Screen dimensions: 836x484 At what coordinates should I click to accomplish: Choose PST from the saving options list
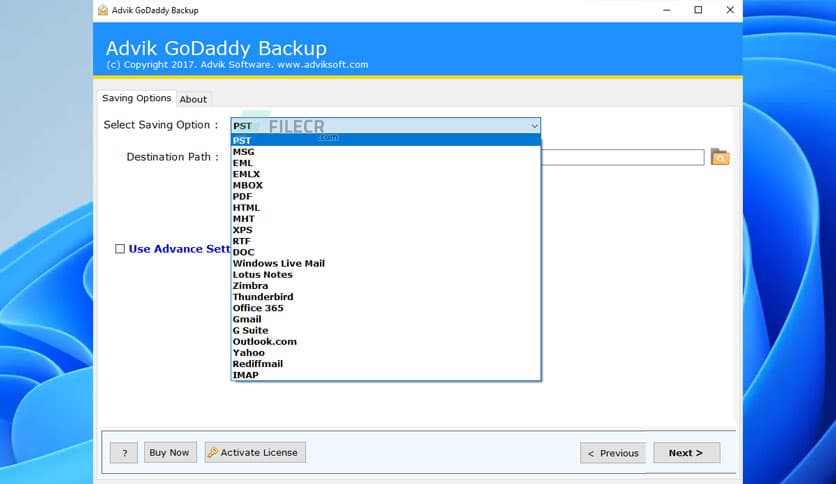click(x=386, y=140)
